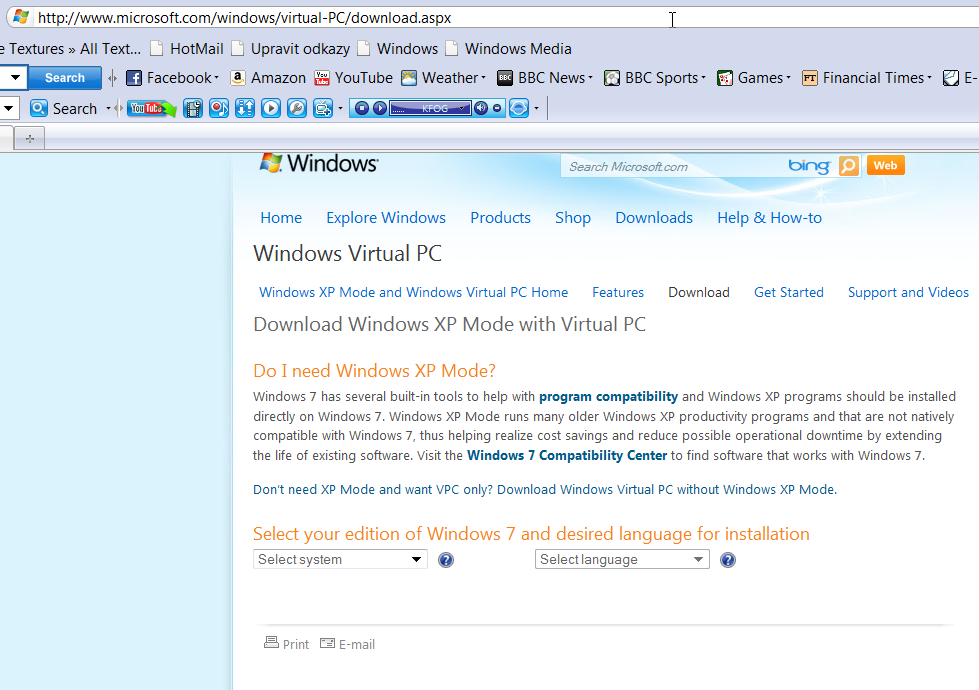Switch to the Features tab
Screen dimensions: 979x690
coord(617,292)
